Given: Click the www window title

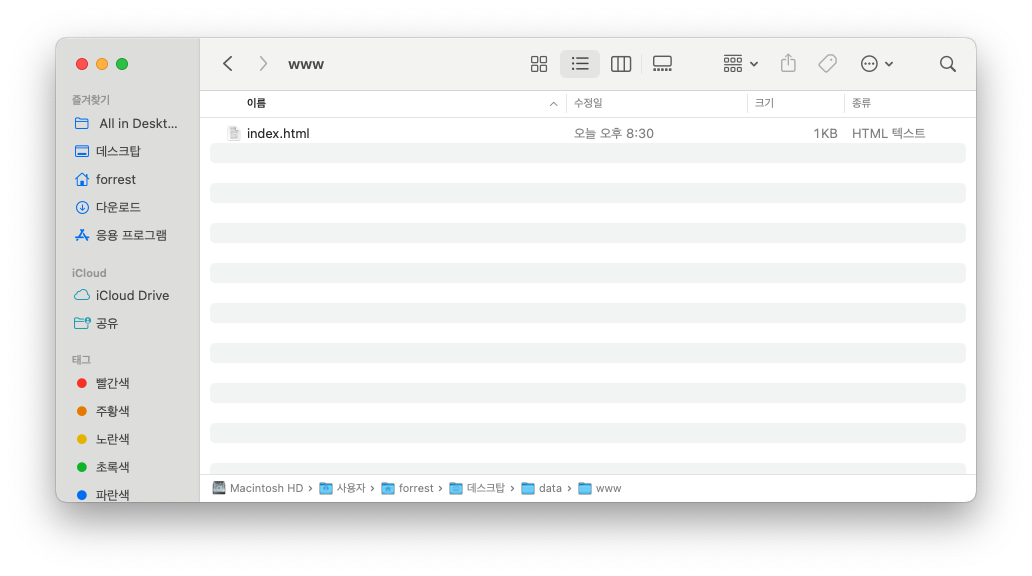Looking at the screenshot, I should tap(306, 65).
